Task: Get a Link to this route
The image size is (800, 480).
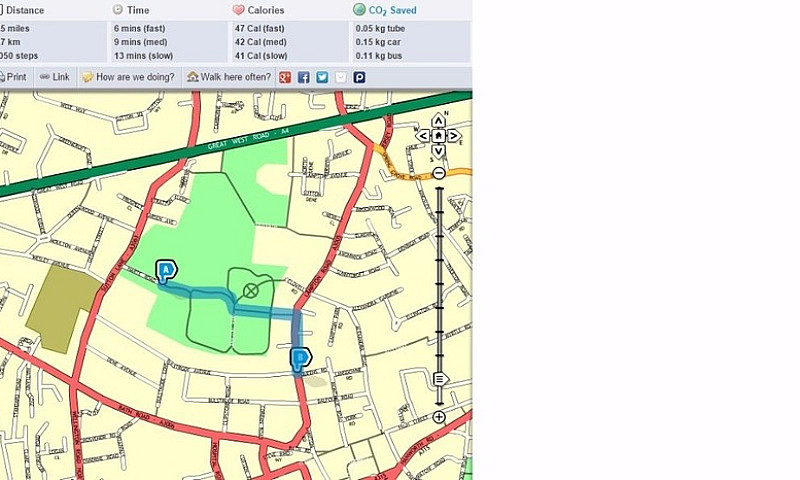Action: pyautogui.click(x=55, y=77)
